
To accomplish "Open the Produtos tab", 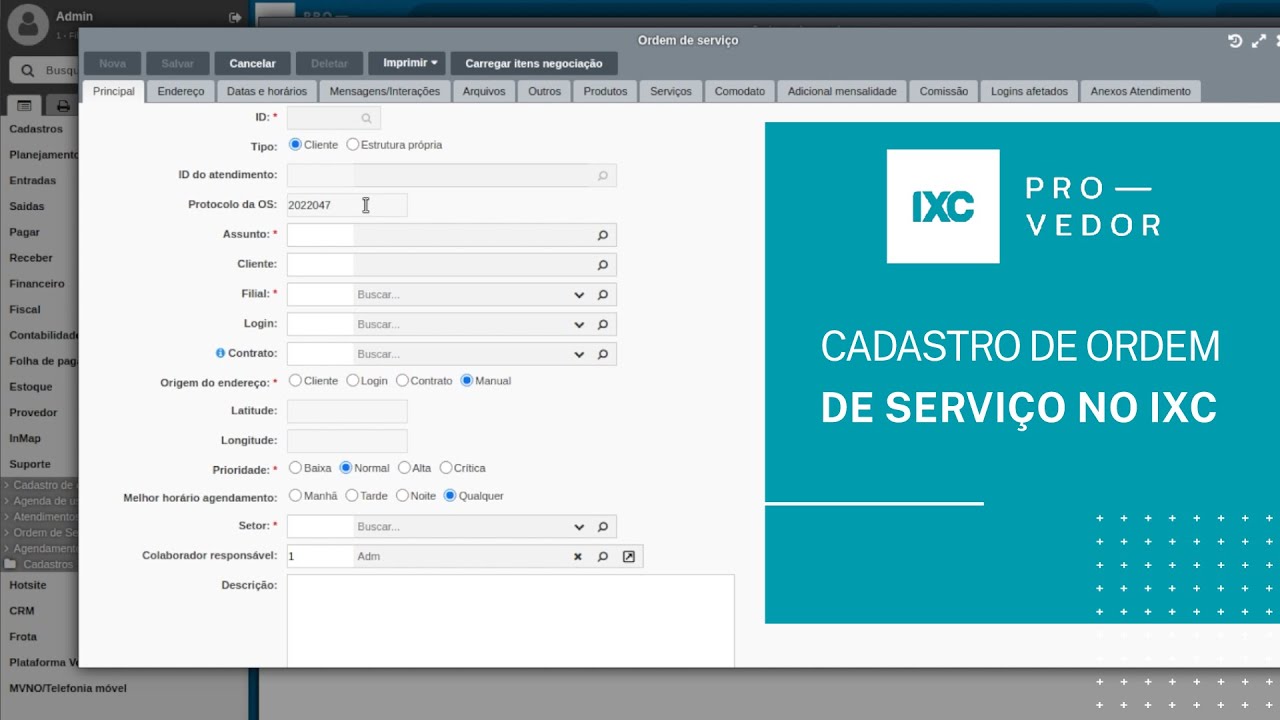I will (605, 91).
